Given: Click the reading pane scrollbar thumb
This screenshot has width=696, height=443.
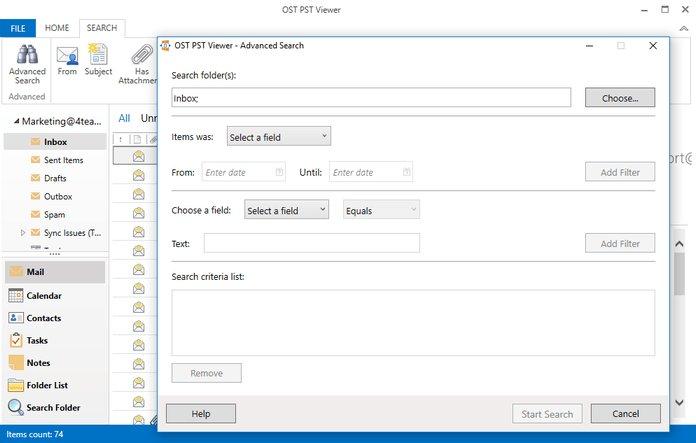Looking at the screenshot, I should (679, 274).
